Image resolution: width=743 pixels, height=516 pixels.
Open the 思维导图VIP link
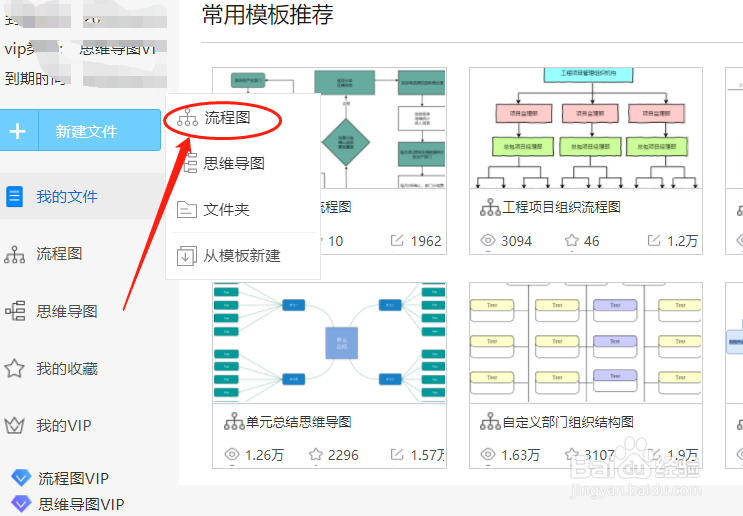click(x=81, y=504)
